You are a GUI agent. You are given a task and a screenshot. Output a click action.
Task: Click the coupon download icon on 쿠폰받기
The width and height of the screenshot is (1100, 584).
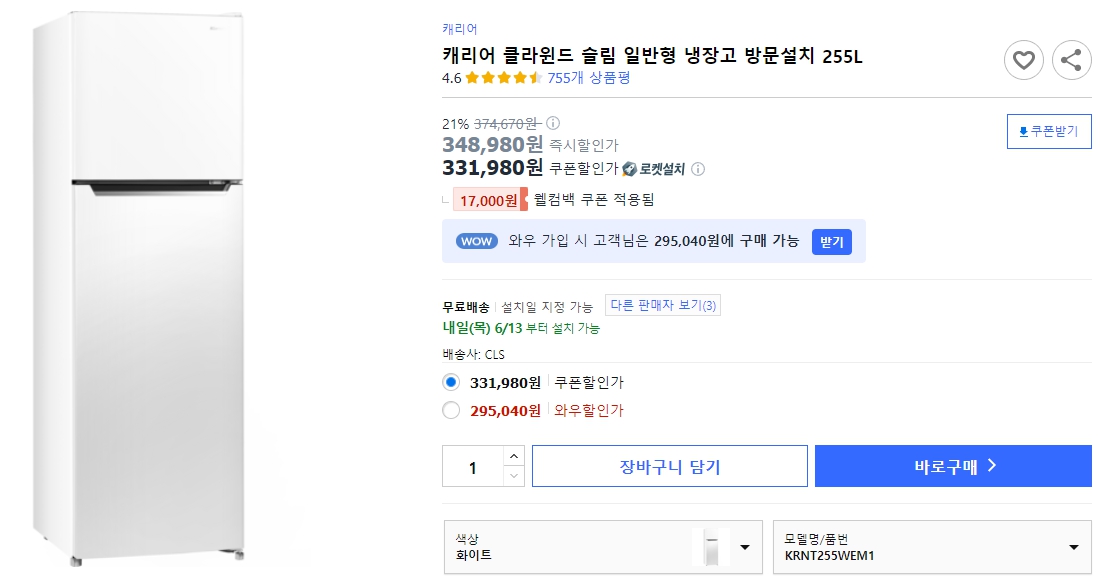(1022, 131)
